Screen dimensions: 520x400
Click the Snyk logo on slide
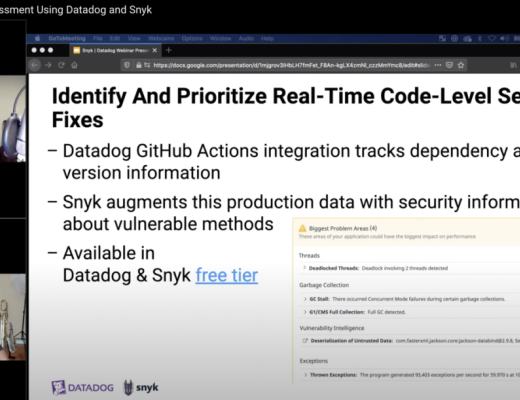pyautogui.click(x=141, y=388)
